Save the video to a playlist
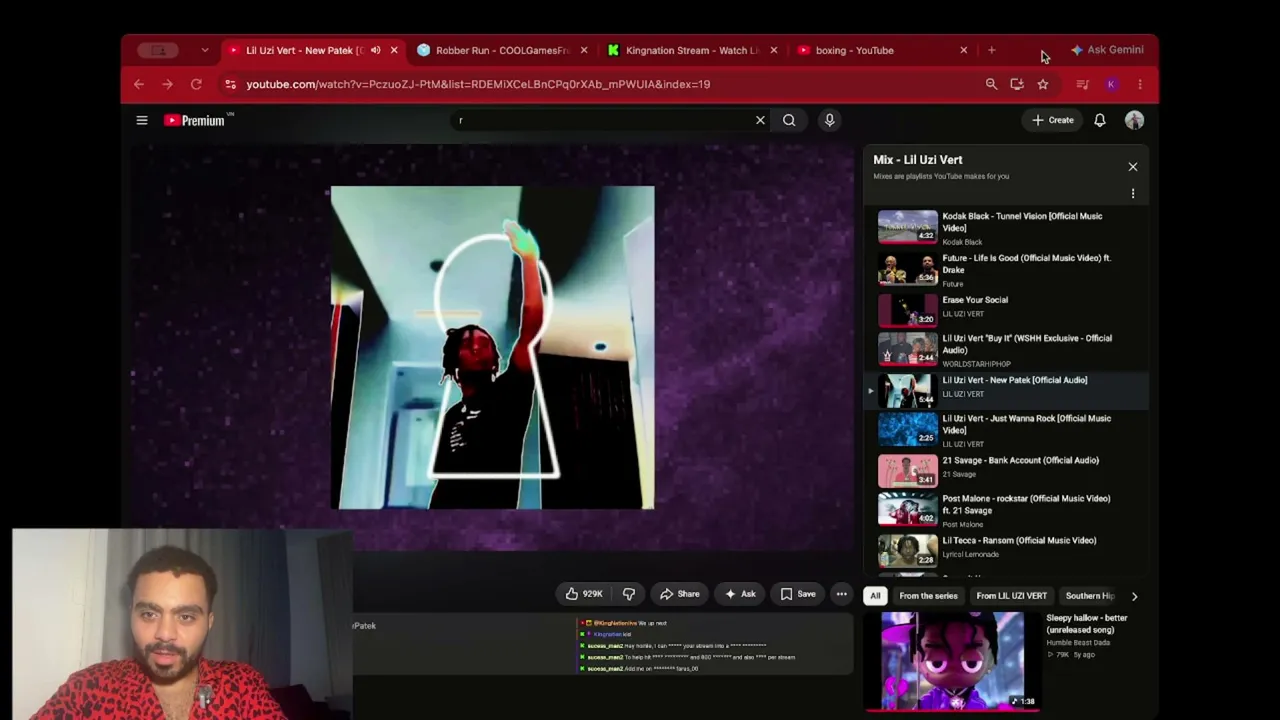The width and height of the screenshot is (1280, 720). [x=798, y=594]
